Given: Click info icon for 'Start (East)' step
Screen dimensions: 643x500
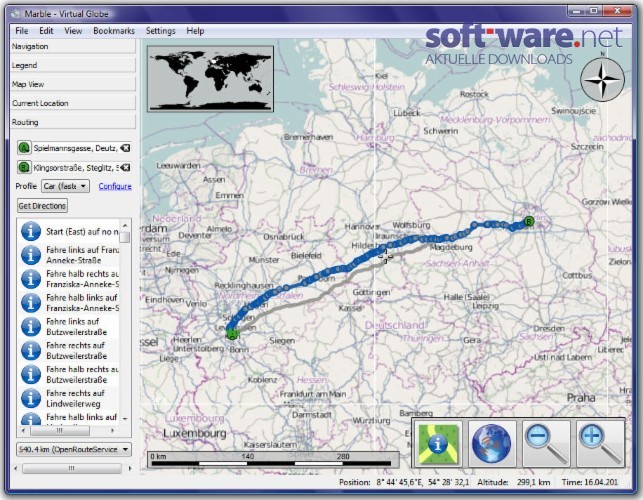Looking at the screenshot, I should [x=31, y=231].
